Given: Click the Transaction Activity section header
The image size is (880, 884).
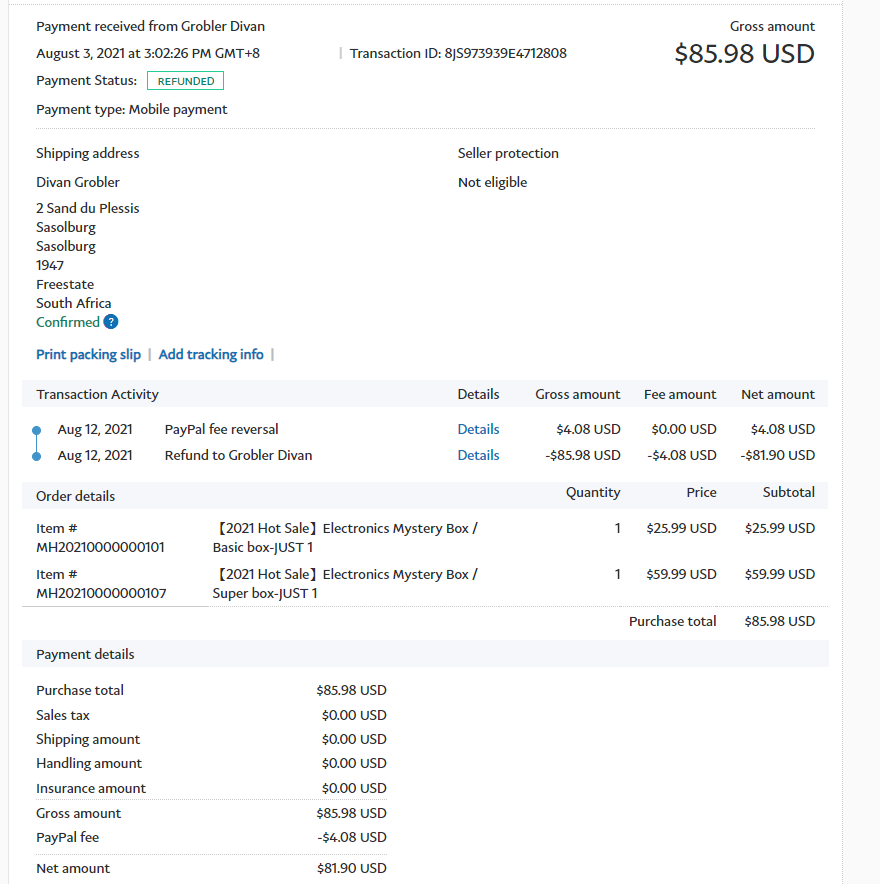Looking at the screenshot, I should 97,394.
